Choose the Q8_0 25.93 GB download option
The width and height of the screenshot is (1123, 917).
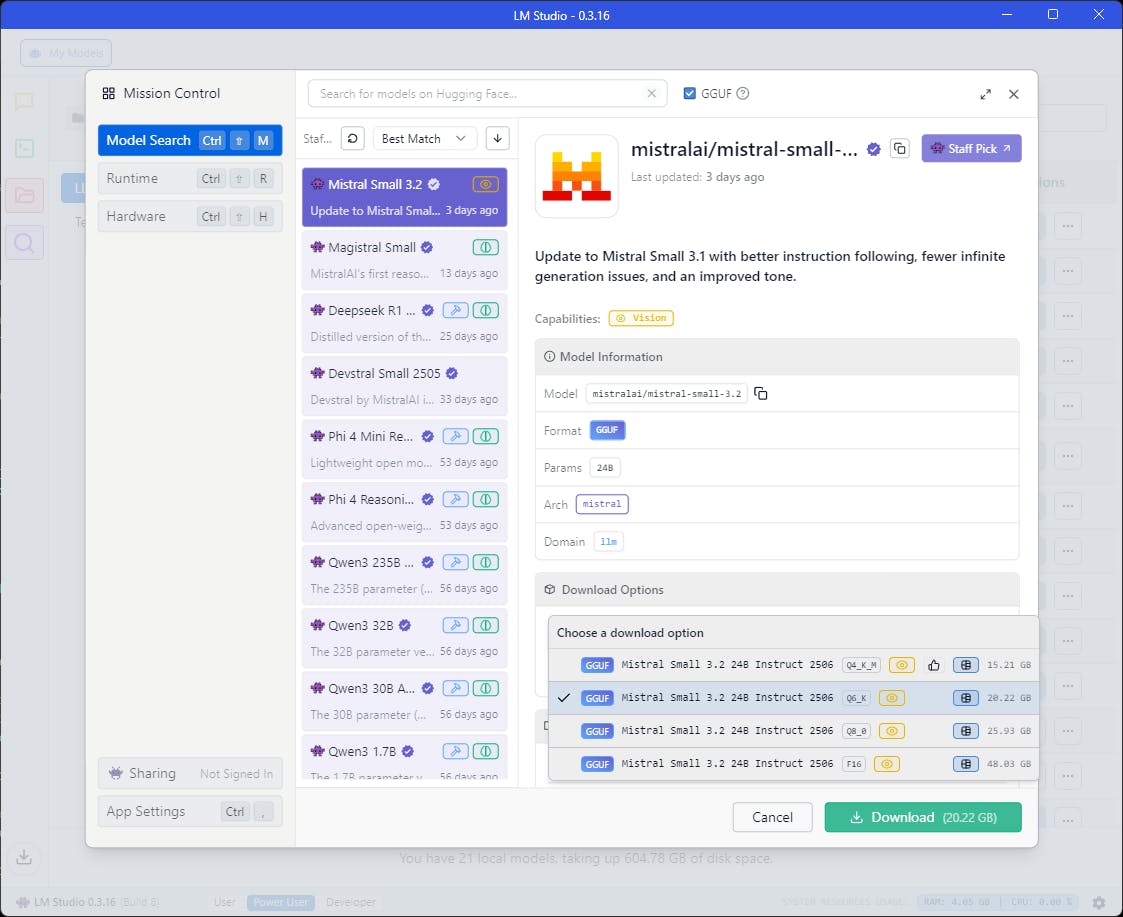(x=794, y=731)
